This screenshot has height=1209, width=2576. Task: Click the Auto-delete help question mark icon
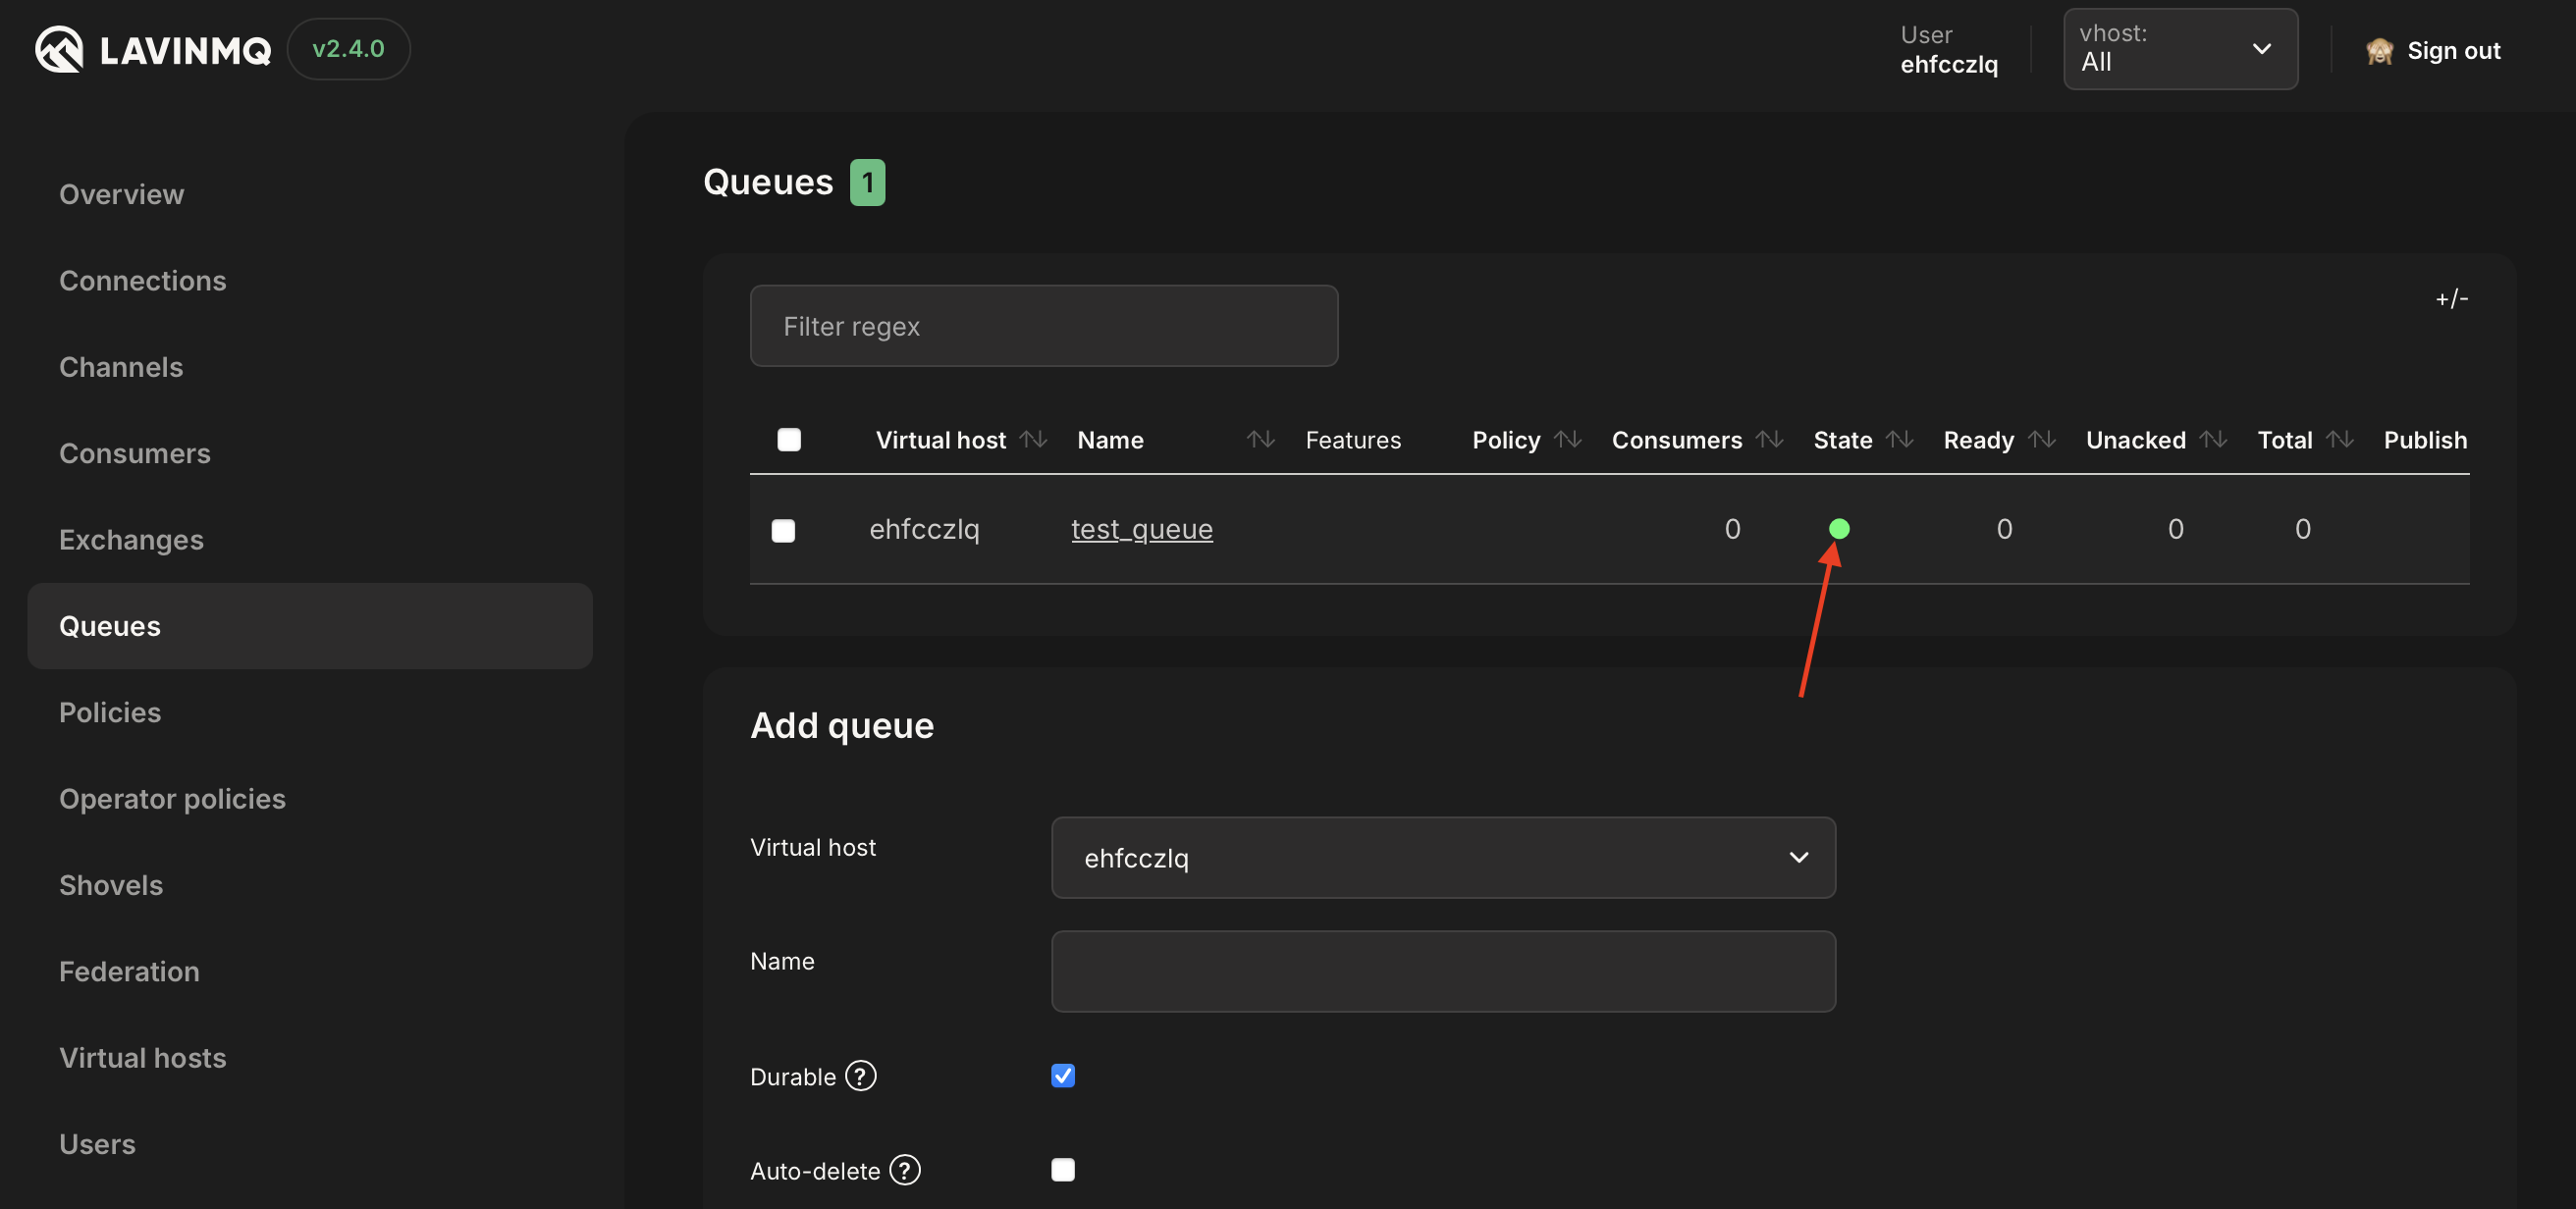(905, 1170)
